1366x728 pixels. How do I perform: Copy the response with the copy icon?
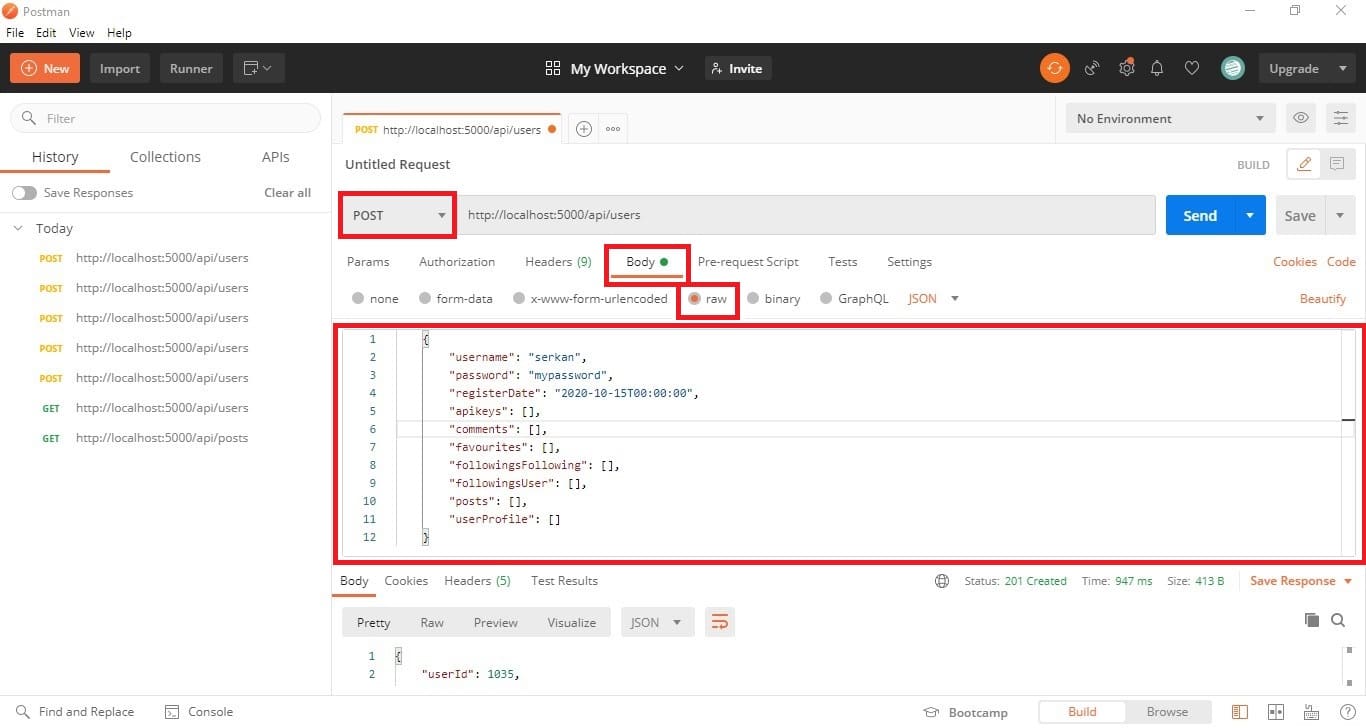point(1312,621)
